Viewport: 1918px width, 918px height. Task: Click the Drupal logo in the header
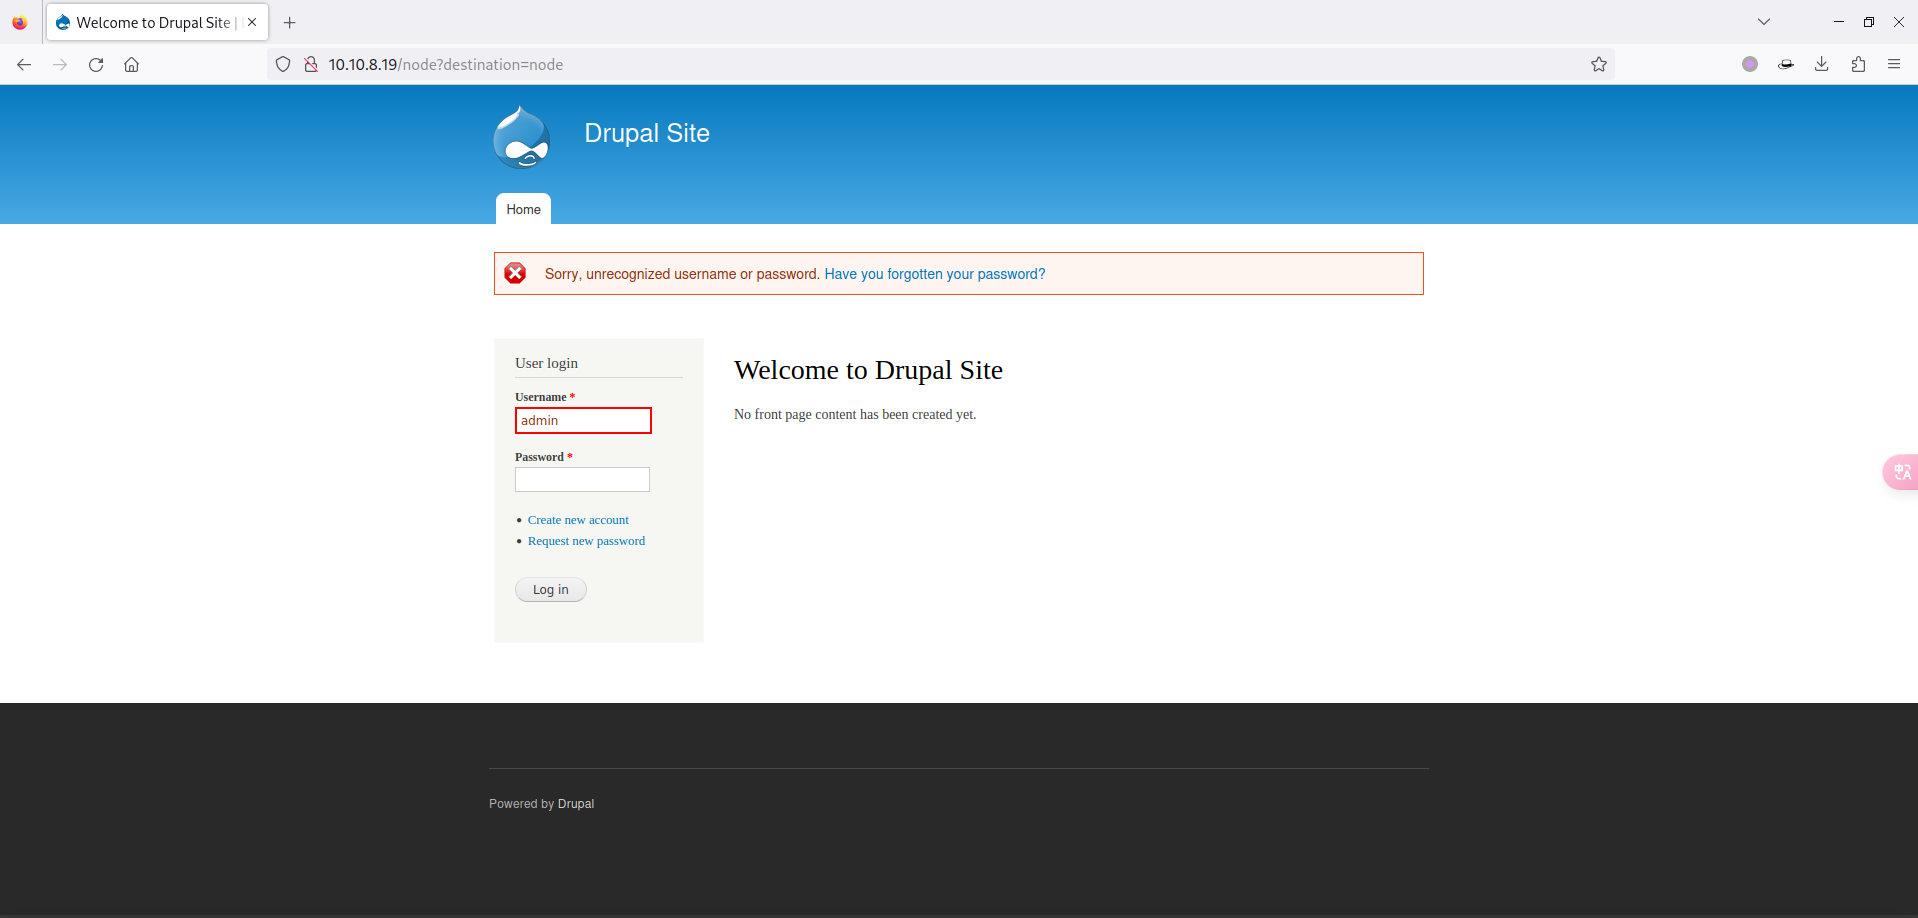click(521, 137)
